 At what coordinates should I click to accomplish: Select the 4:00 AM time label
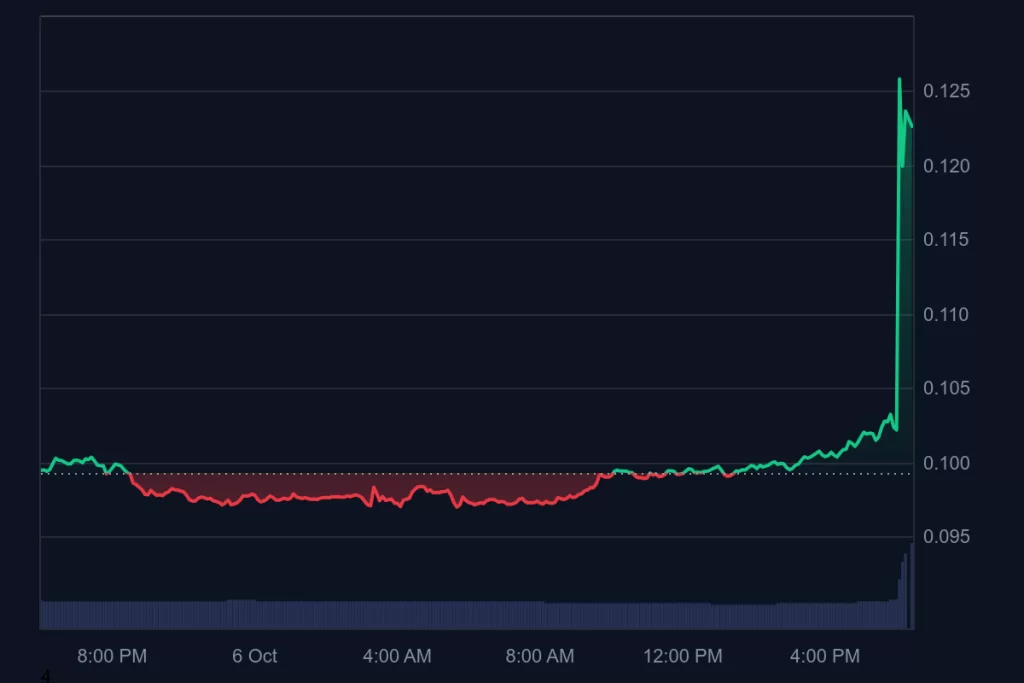tap(397, 656)
